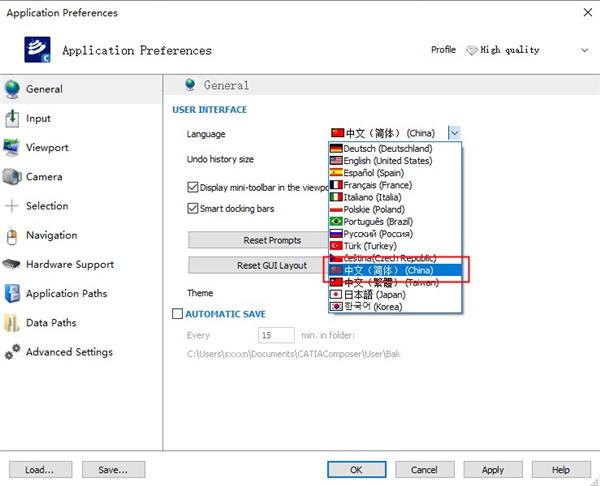Click the Apply button

492,470
